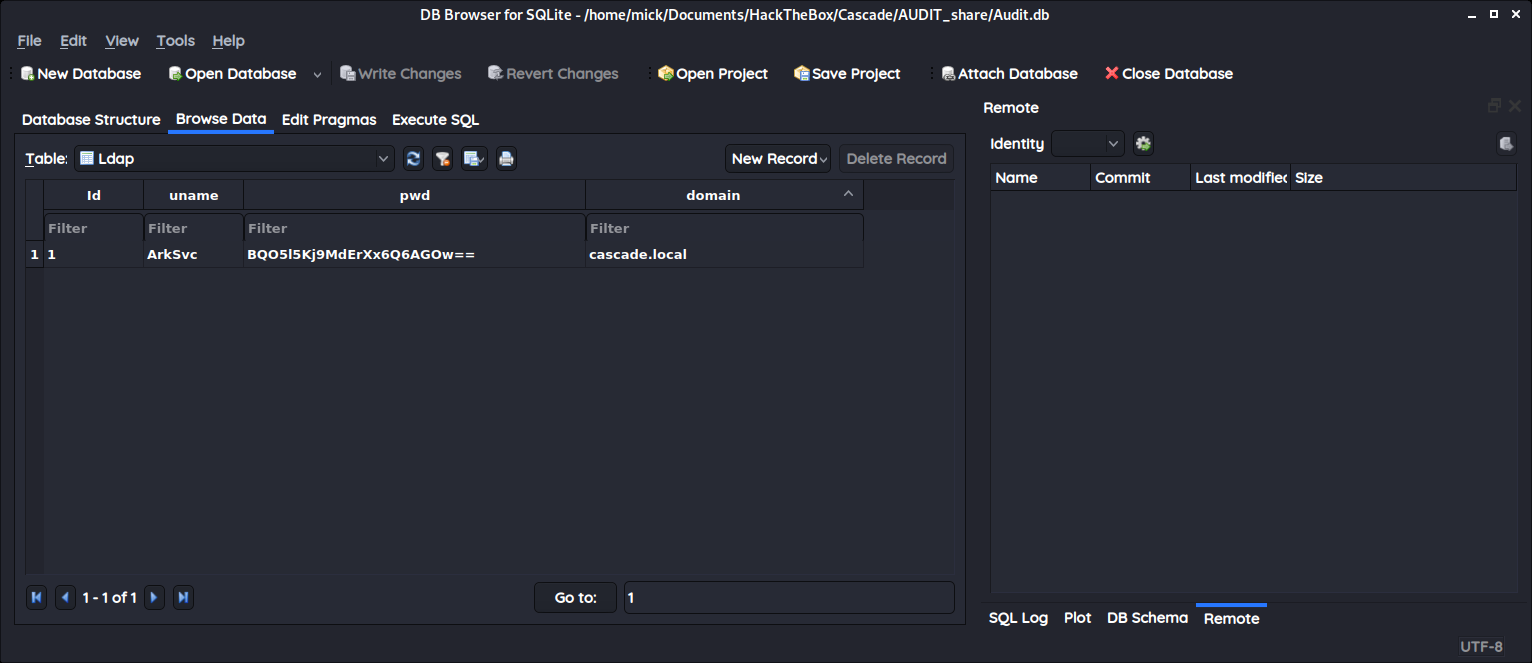
Task: Click the clone database icon in Remote panel
Action: 1506,143
